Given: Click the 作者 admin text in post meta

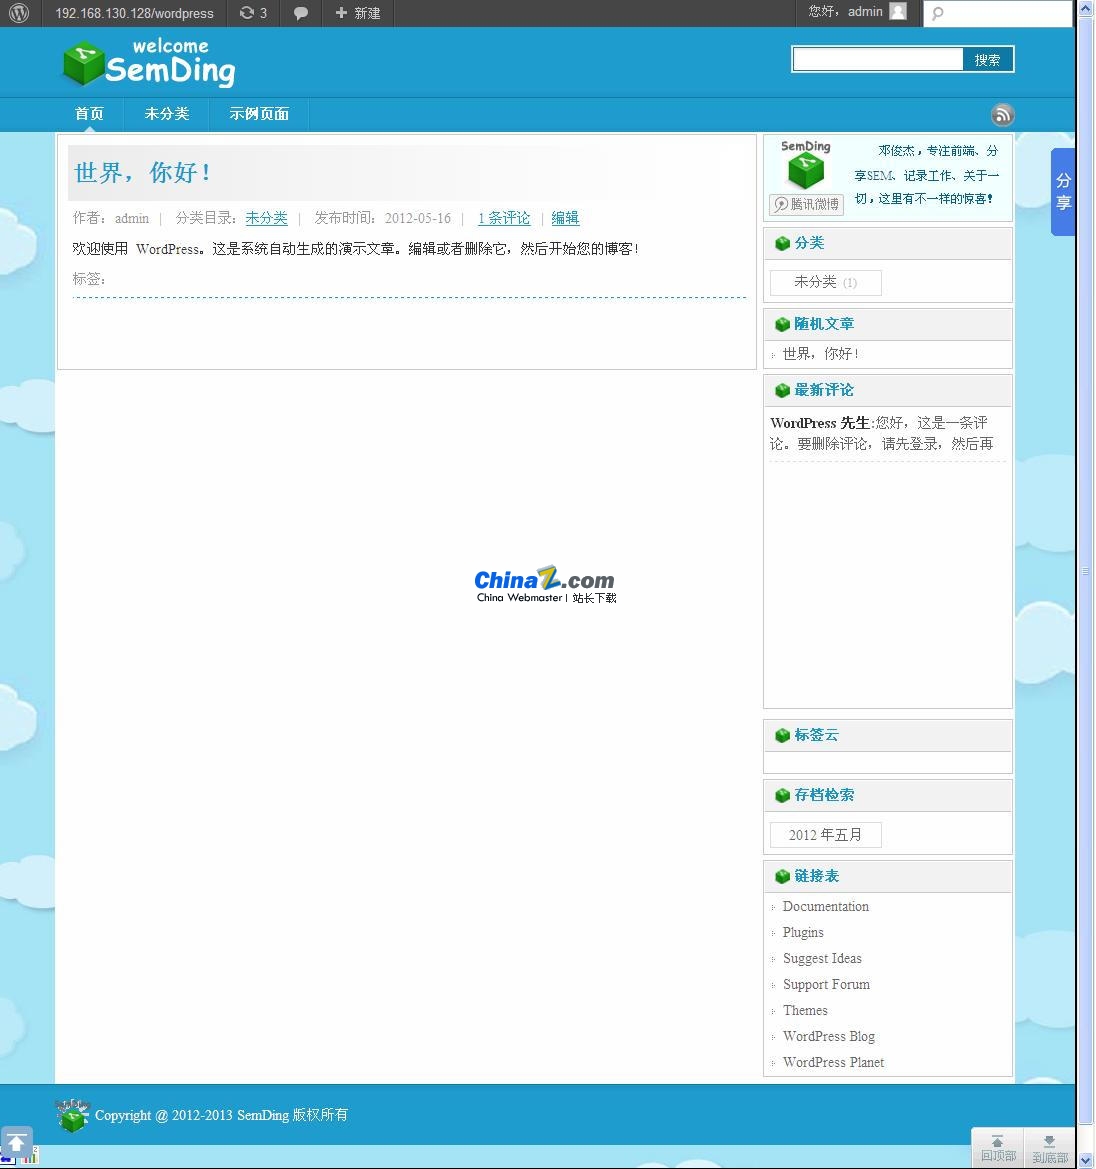Looking at the screenshot, I should click(110, 218).
